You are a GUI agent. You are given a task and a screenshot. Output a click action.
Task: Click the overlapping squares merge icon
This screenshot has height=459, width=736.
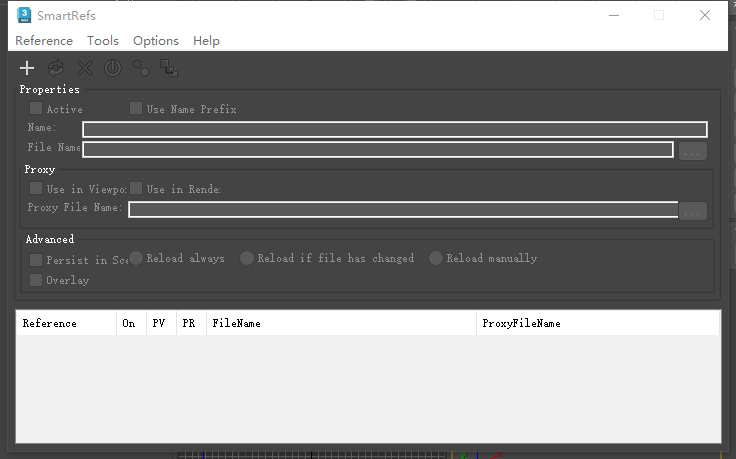tap(169, 68)
